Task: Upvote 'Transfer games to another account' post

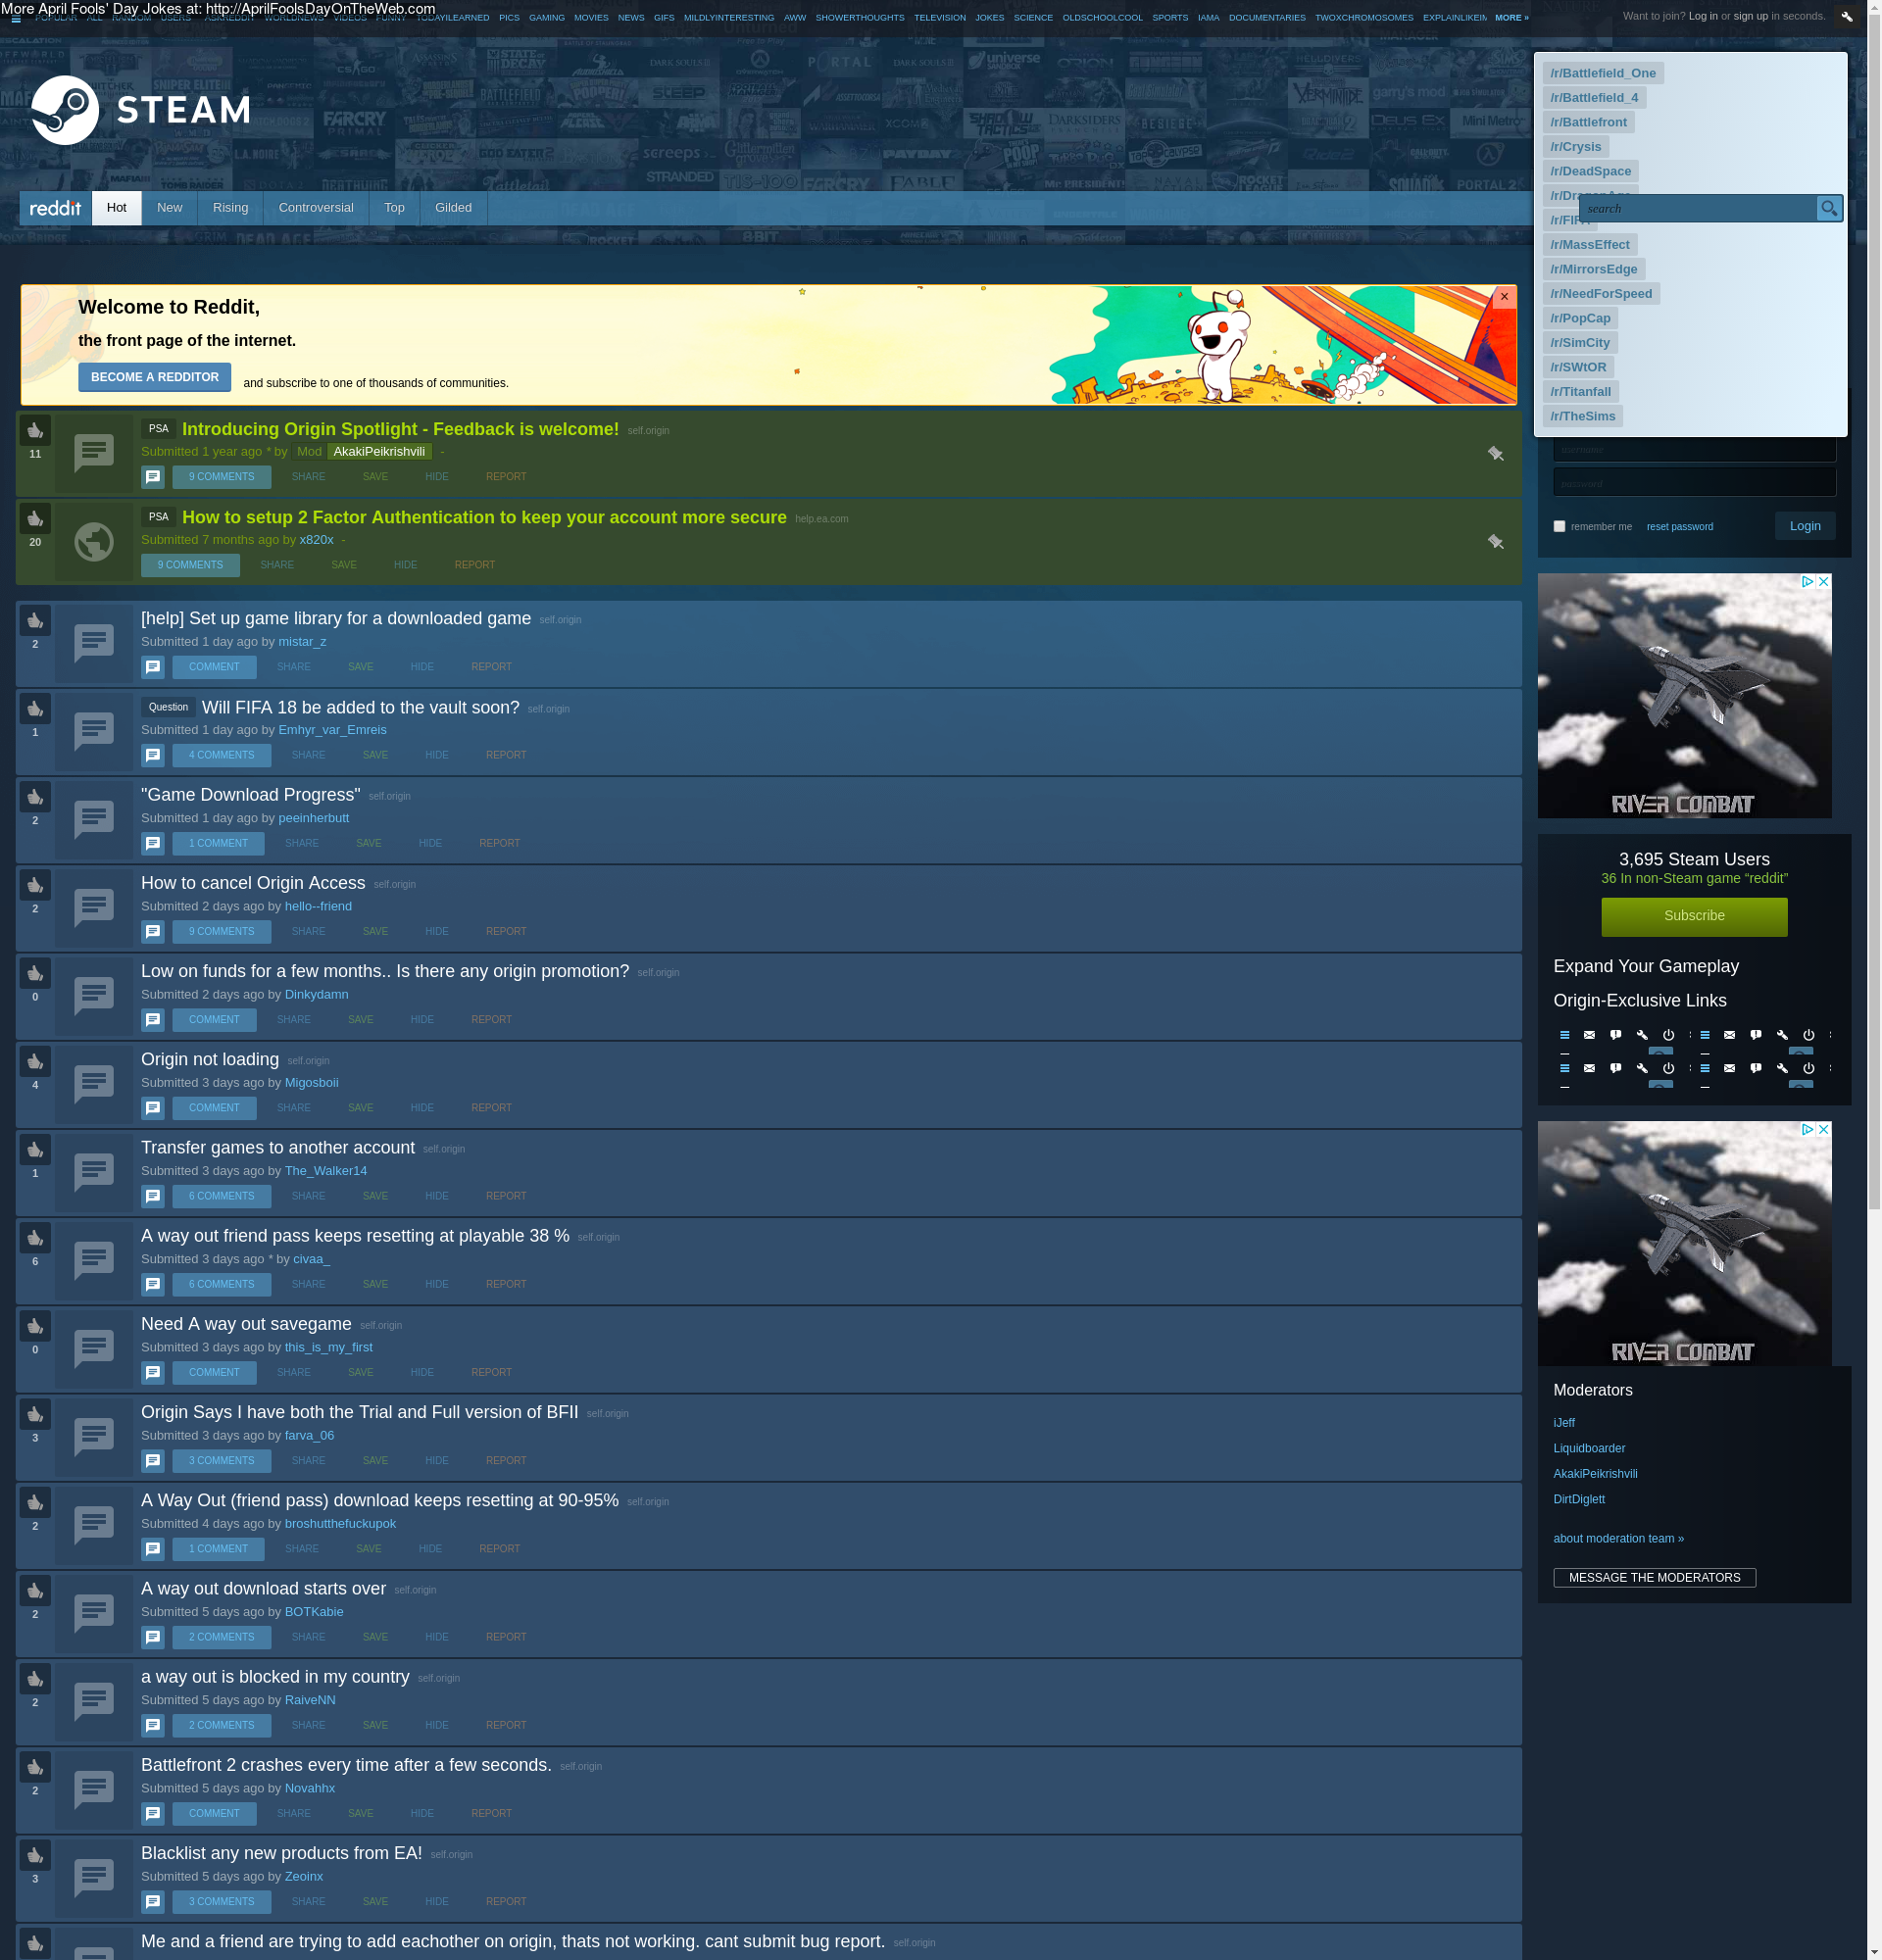Action: [x=35, y=1149]
